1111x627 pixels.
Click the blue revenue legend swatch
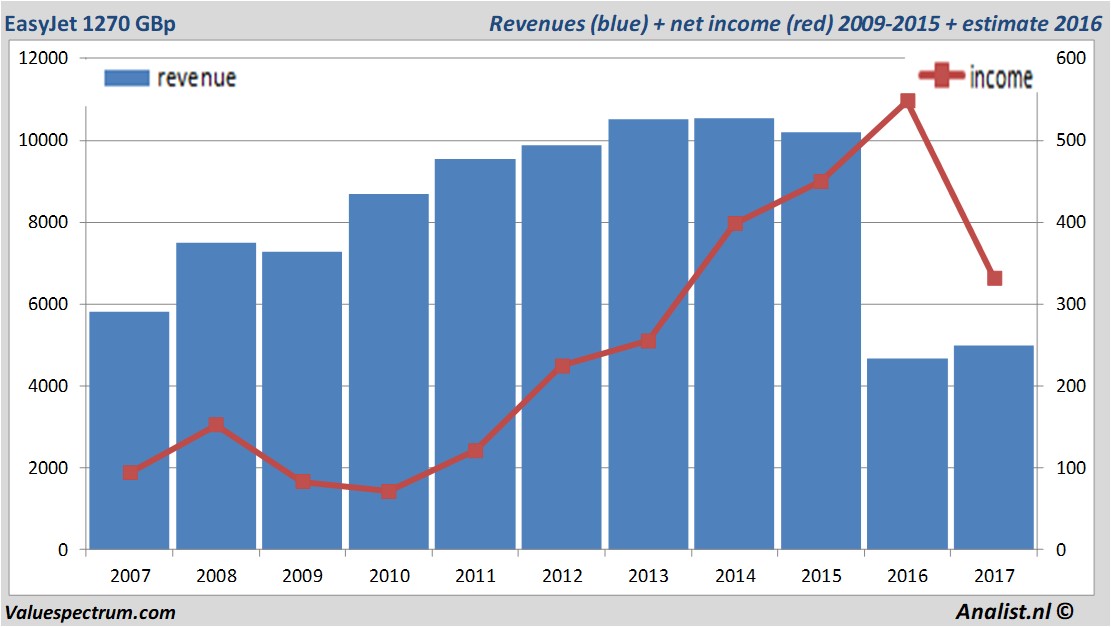click(x=126, y=78)
